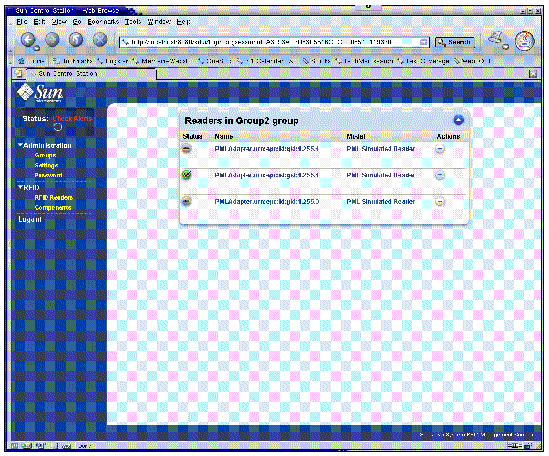Open the Actions button for the third reader
Image resolution: width=549 pixels, height=456 pixels.
click(440, 202)
